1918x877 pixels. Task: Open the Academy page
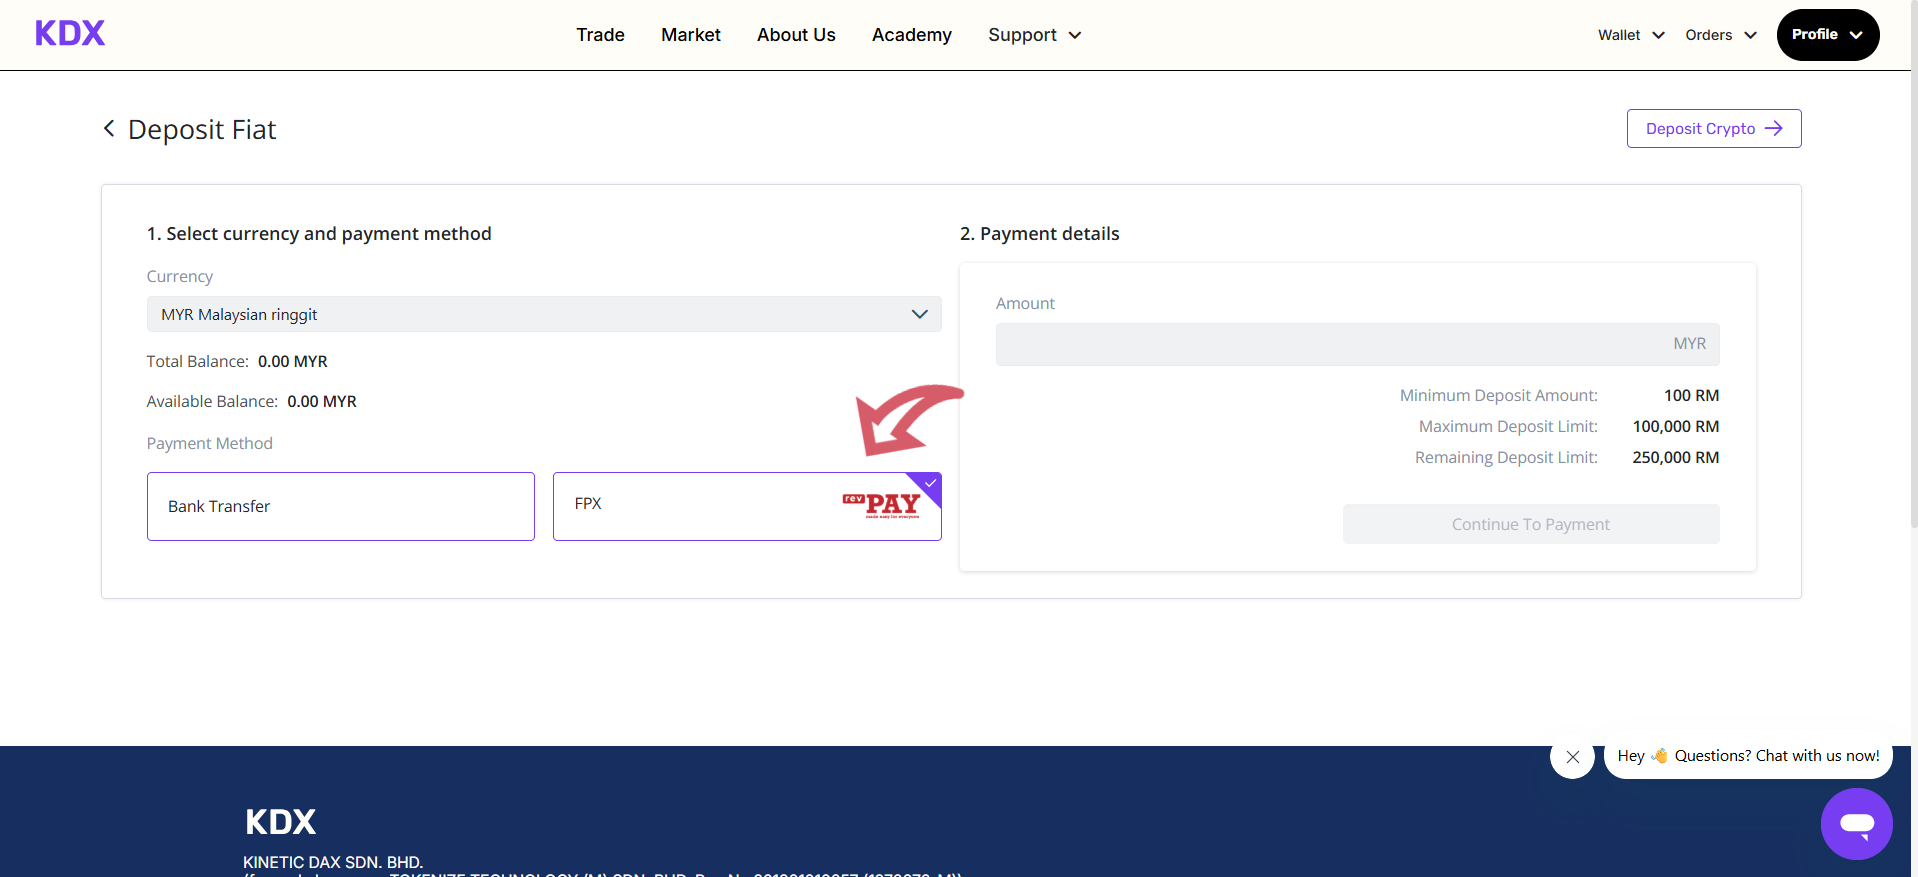912,35
